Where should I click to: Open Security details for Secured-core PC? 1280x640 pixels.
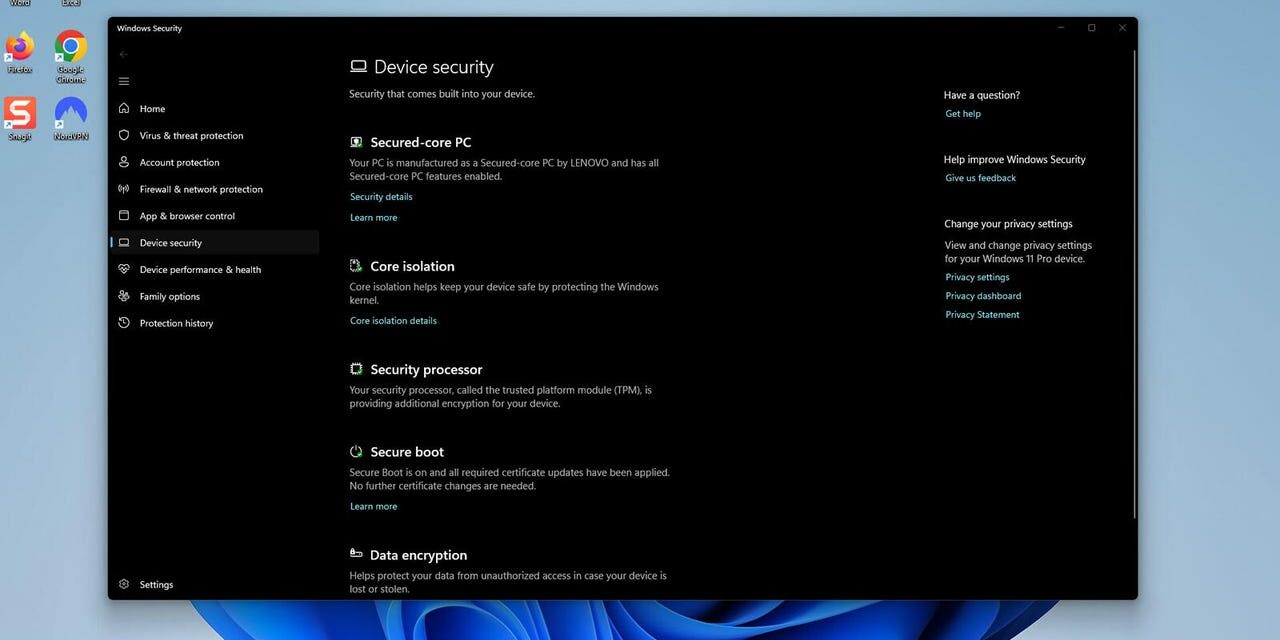point(381,196)
